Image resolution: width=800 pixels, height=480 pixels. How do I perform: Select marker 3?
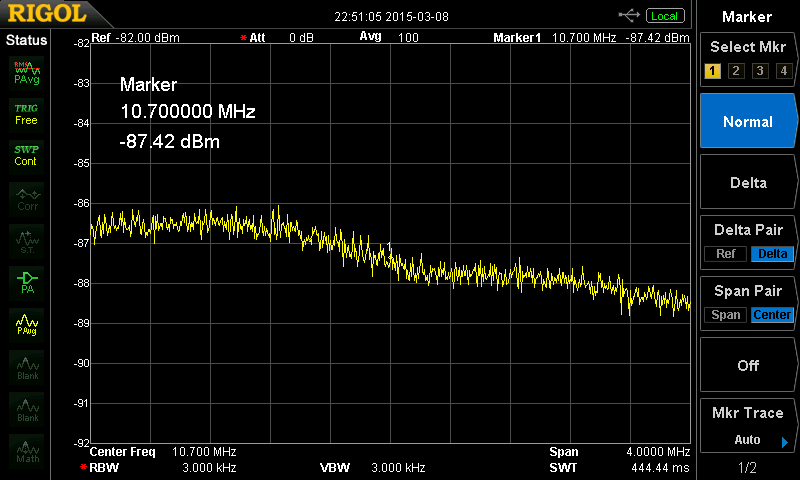tap(760, 71)
